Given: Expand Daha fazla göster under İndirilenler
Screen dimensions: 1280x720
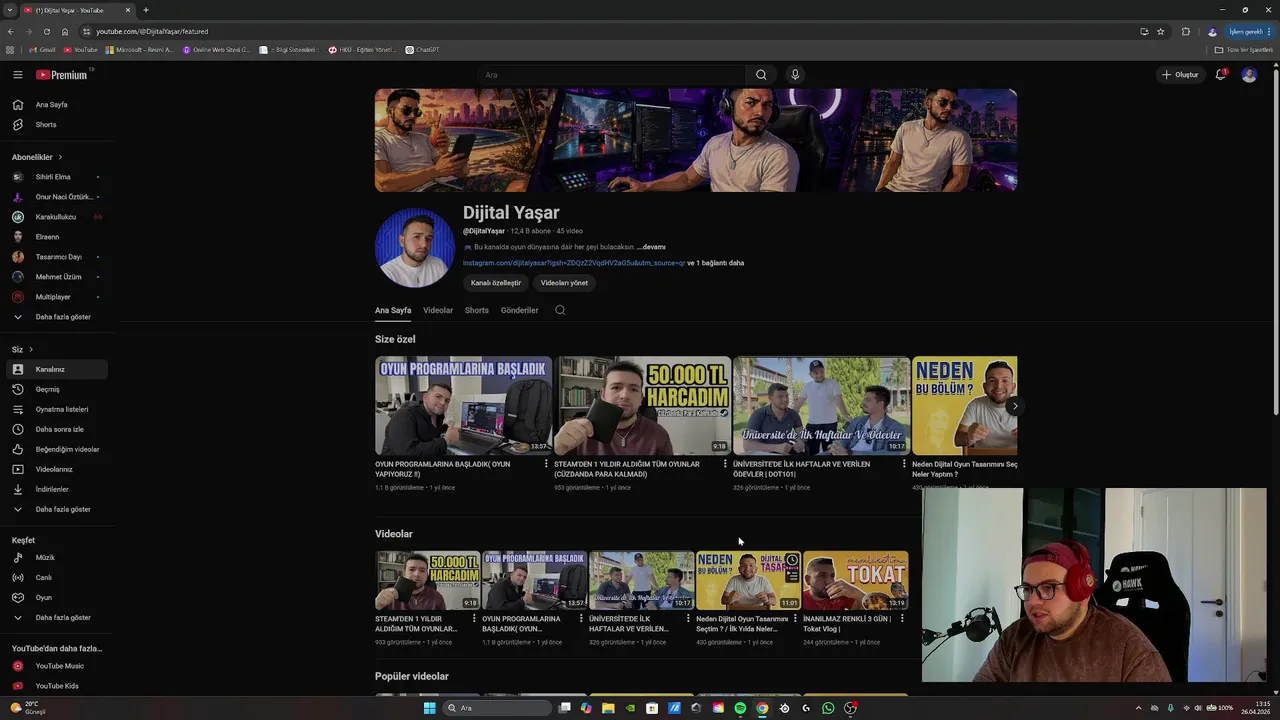Looking at the screenshot, I should pyautogui.click(x=57, y=509).
